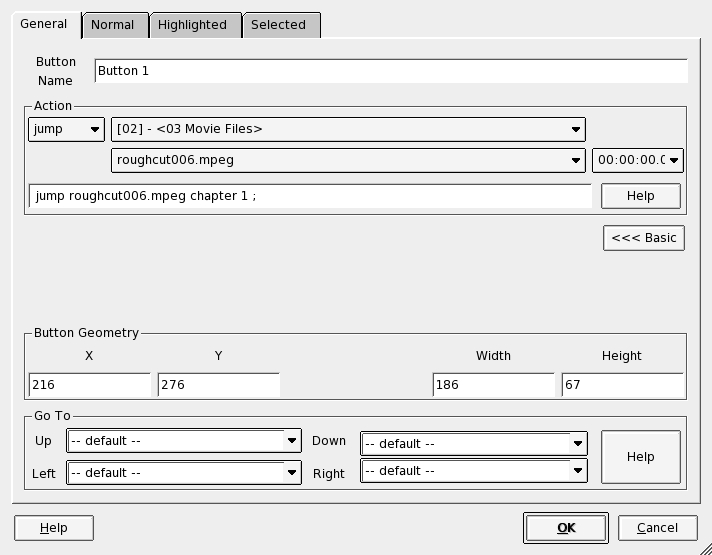Focus the jump command text field

pyautogui.click(x=310, y=196)
